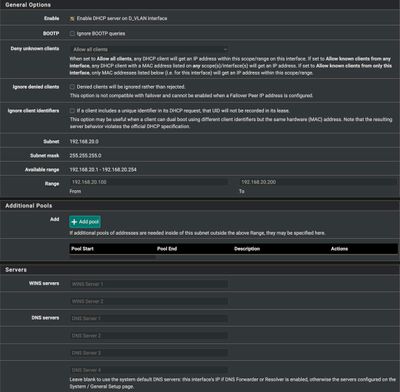Image resolution: width=400 pixels, height=392 pixels.
Task: Open the Deny unknown clients dropdown
Action: point(149,49)
